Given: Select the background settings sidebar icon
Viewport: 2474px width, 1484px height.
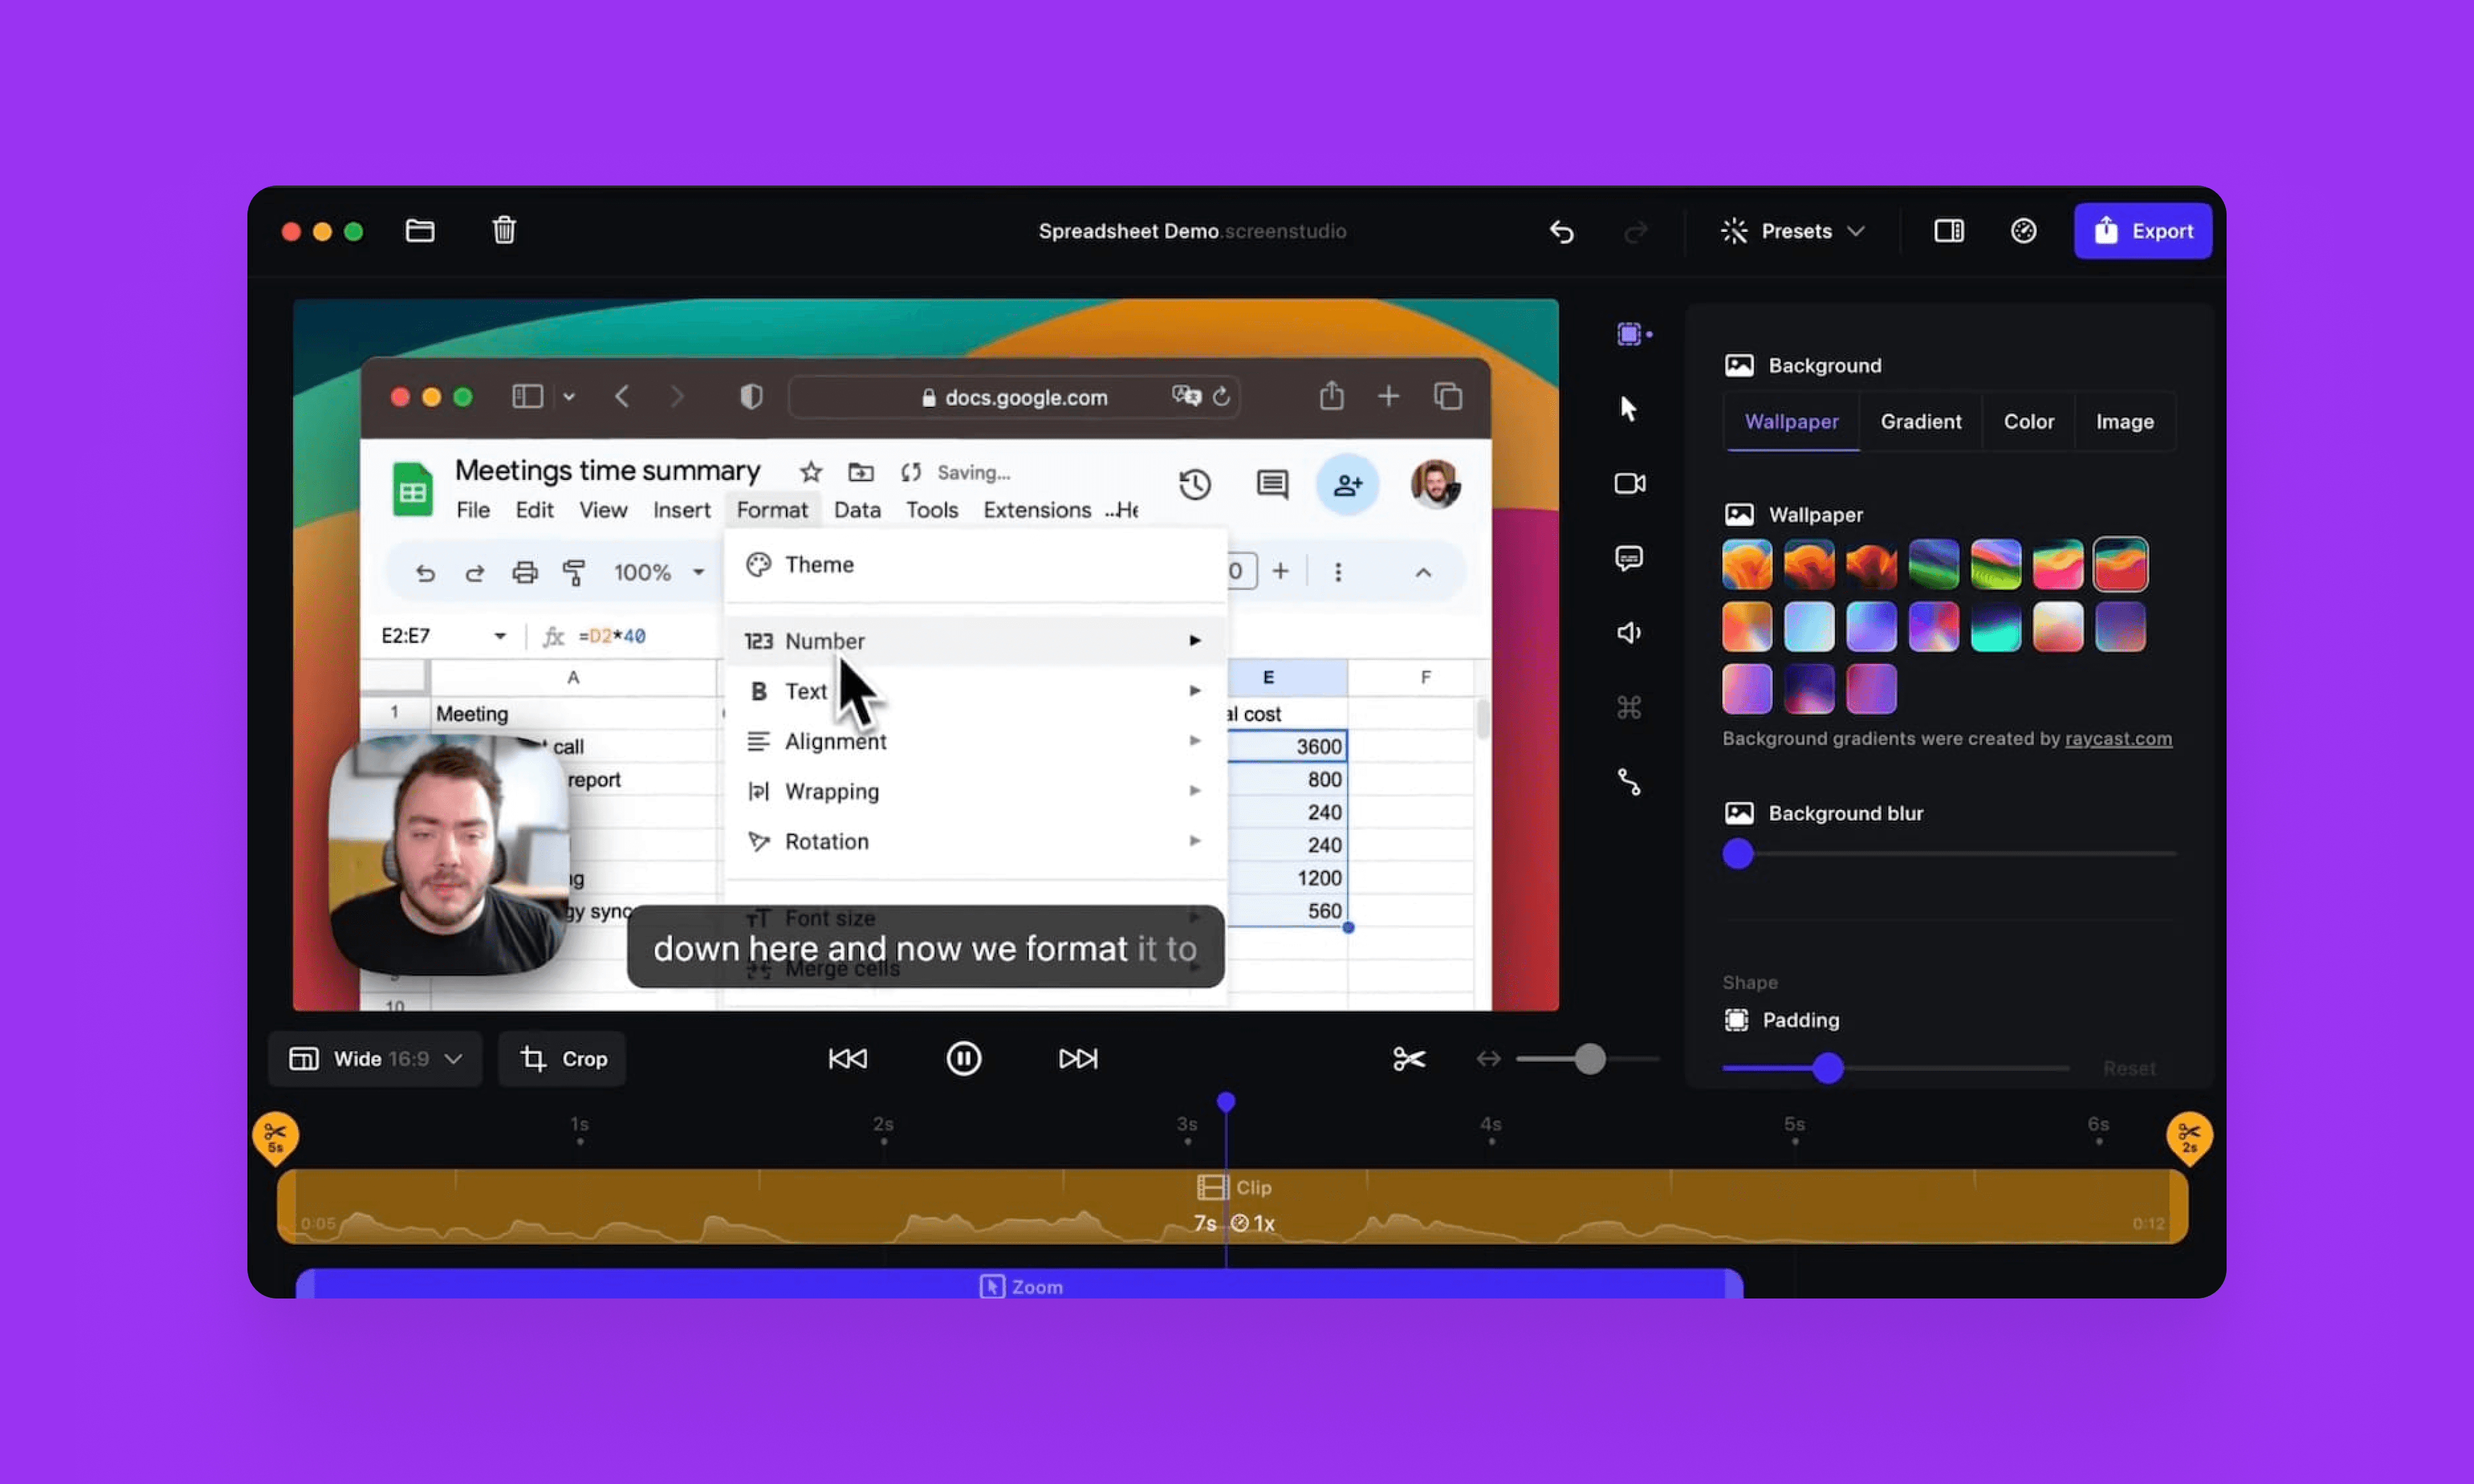Looking at the screenshot, I should (1631, 334).
